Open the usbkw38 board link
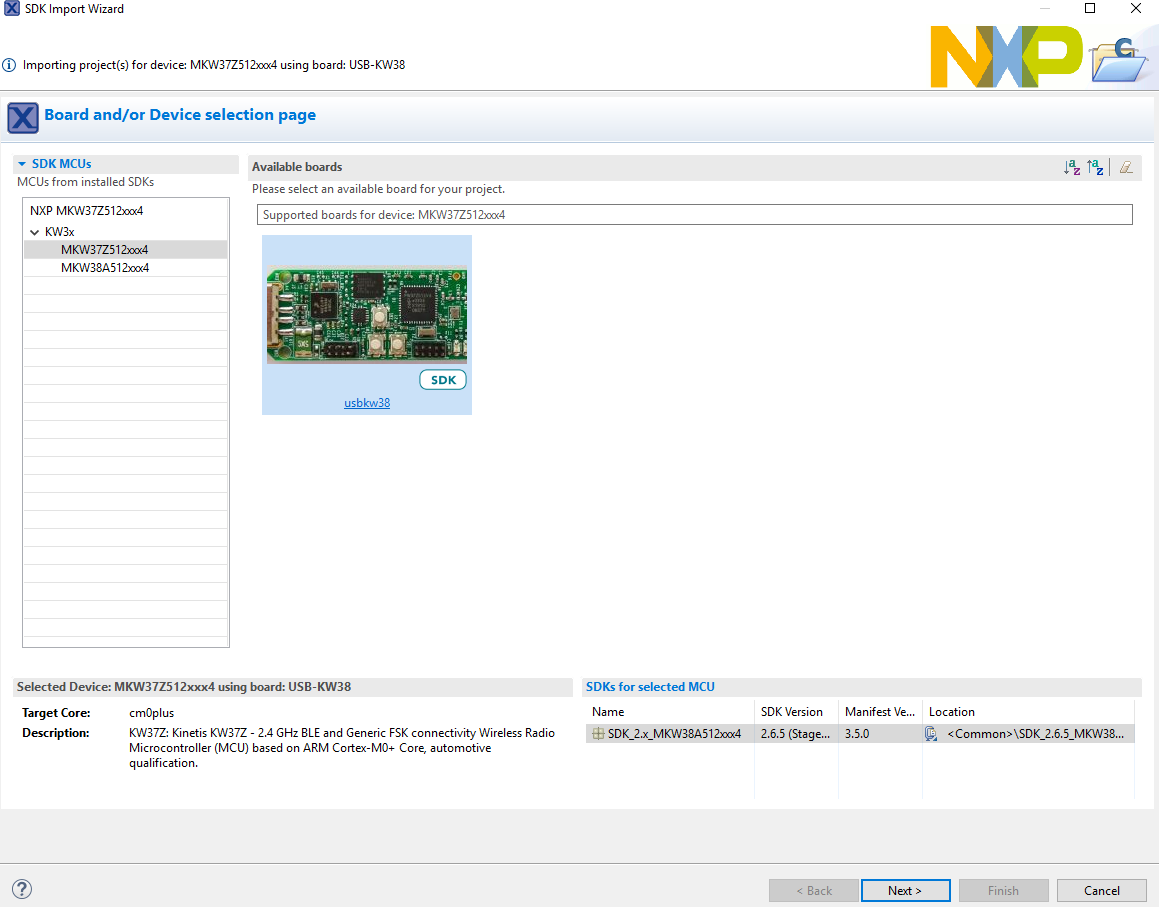Viewport: 1159px width, 907px height. point(366,402)
